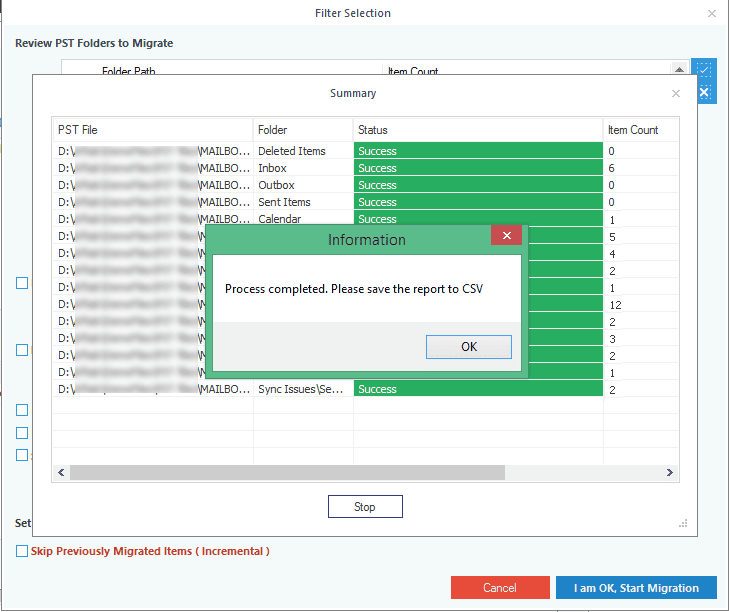Click the Cancel button
This screenshot has height=612, width=729.
pyautogui.click(x=500, y=588)
